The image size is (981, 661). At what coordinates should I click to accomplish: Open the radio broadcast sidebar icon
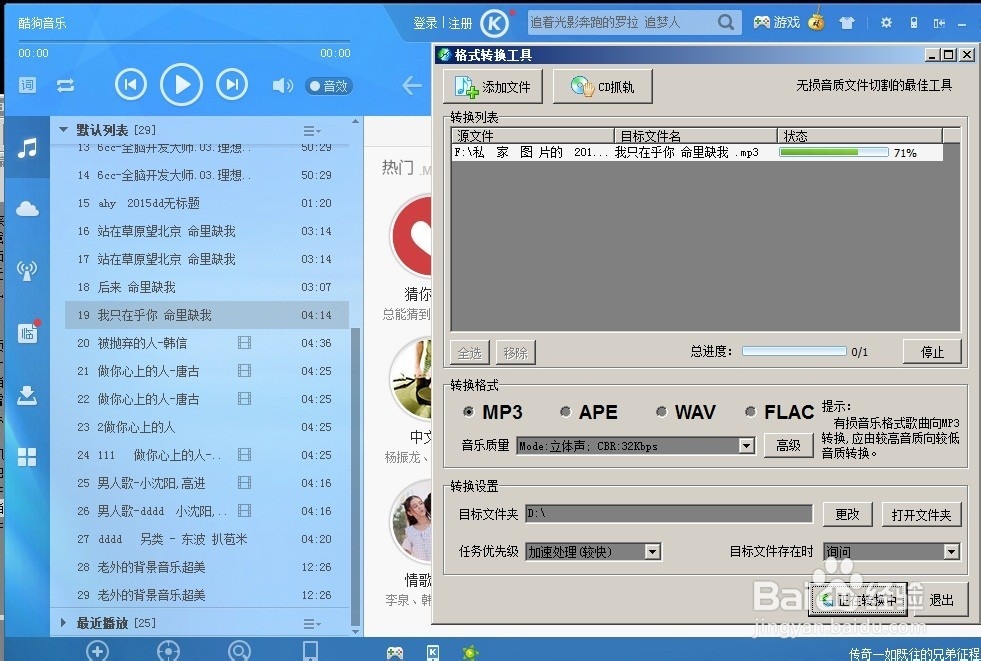(x=27, y=270)
